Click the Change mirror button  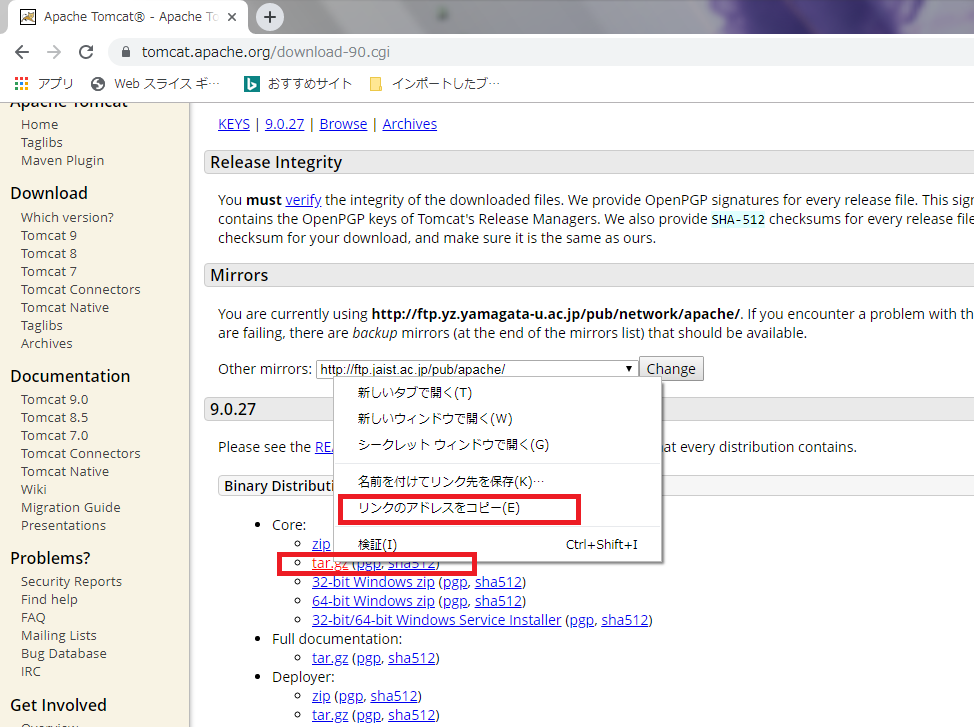[x=671, y=368]
